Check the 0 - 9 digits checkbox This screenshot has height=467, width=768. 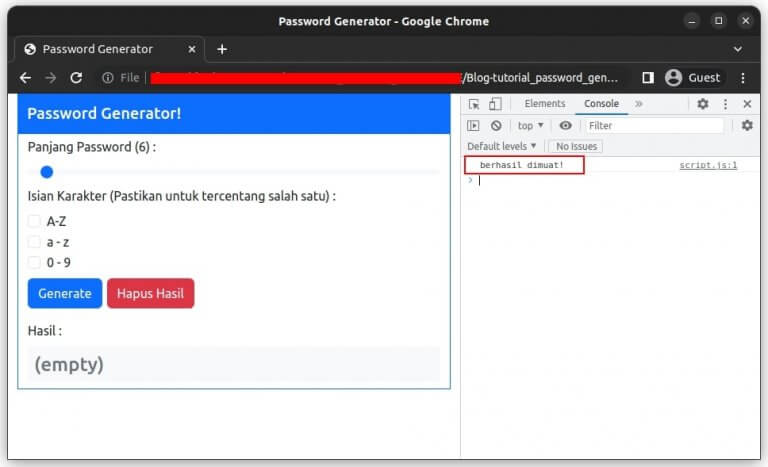pos(34,262)
